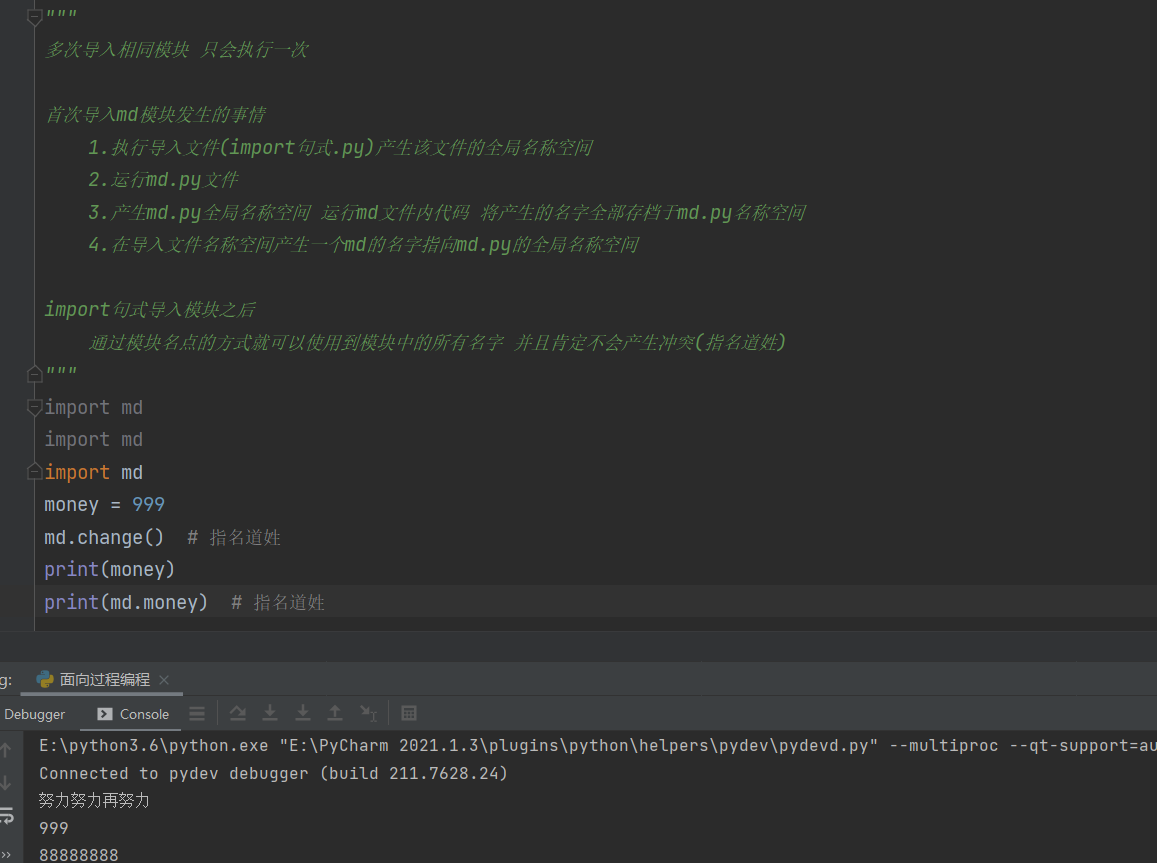Click the console line with python.exe path
The width and height of the screenshot is (1157, 863).
click(598, 746)
